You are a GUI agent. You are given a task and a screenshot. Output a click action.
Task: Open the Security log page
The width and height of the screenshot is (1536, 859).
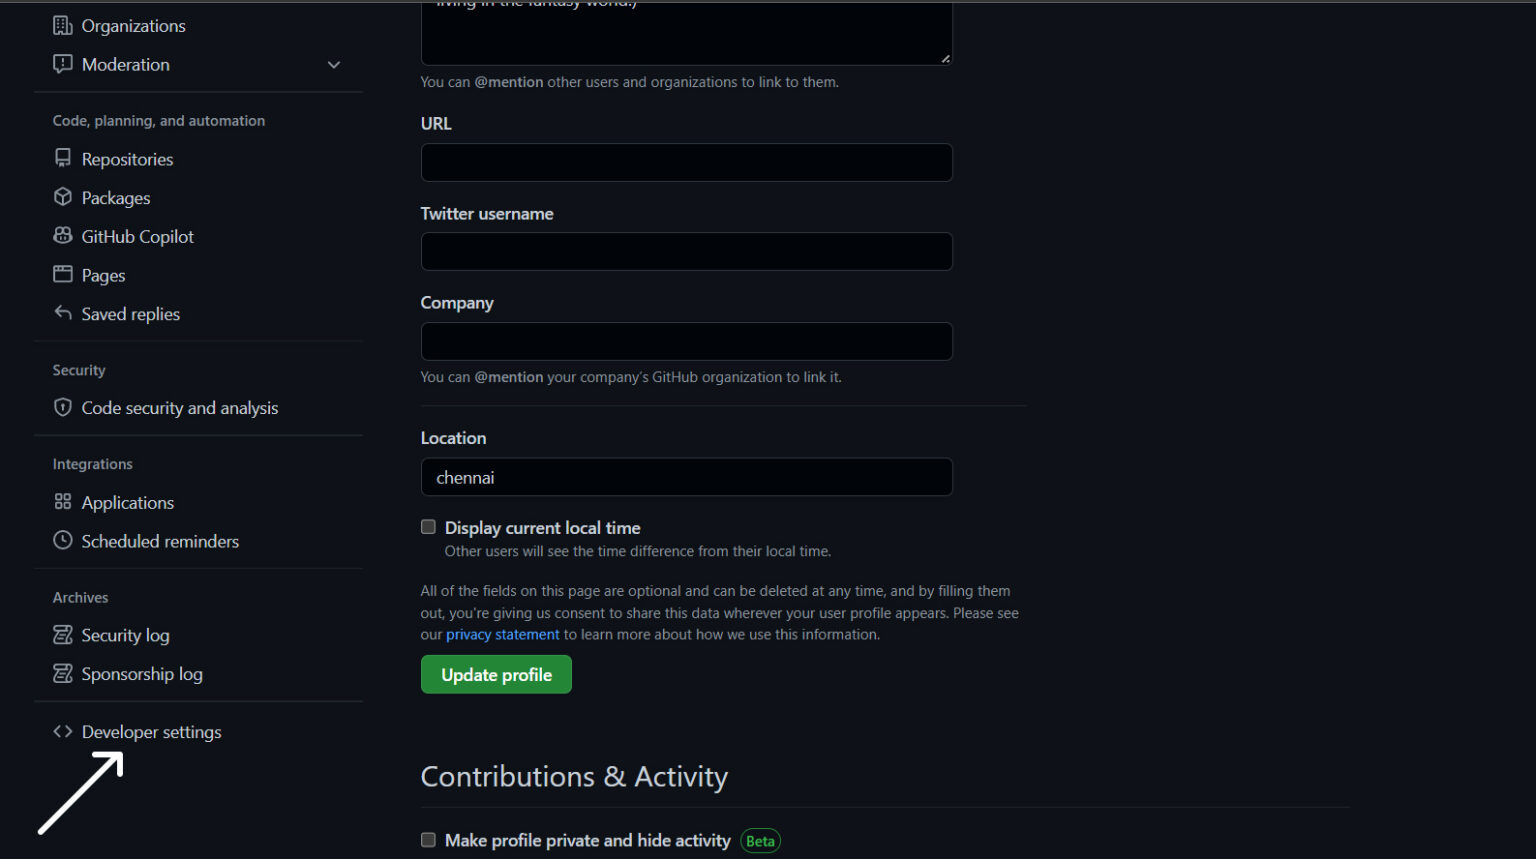pyautogui.click(x=125, y=636)
